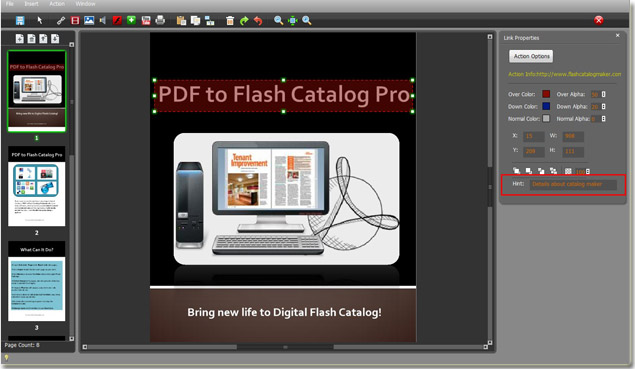Open the Action menu
The width and height of the screenshot is (635, 369).
point(57,4)
